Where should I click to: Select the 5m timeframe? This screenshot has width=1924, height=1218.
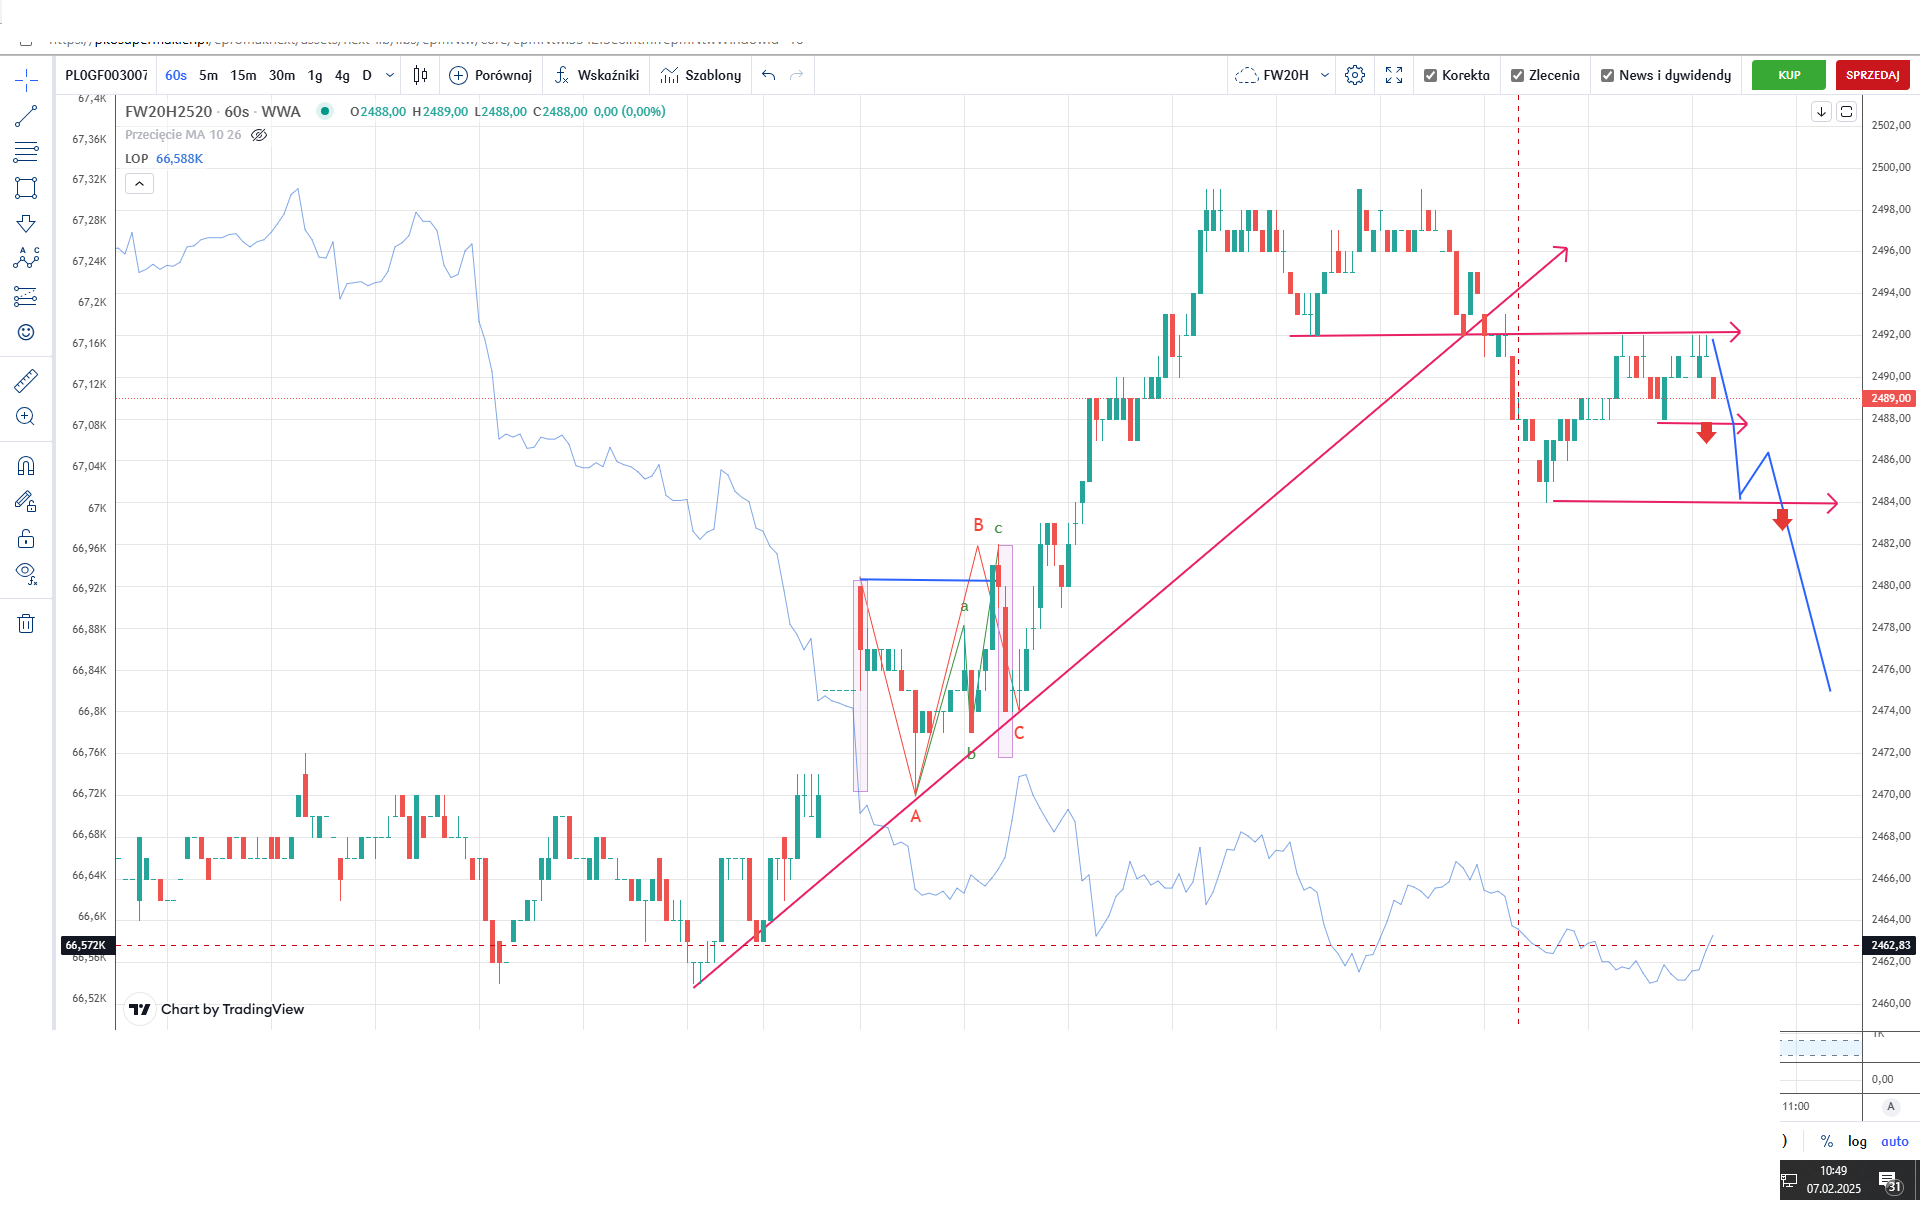point(208,75)
